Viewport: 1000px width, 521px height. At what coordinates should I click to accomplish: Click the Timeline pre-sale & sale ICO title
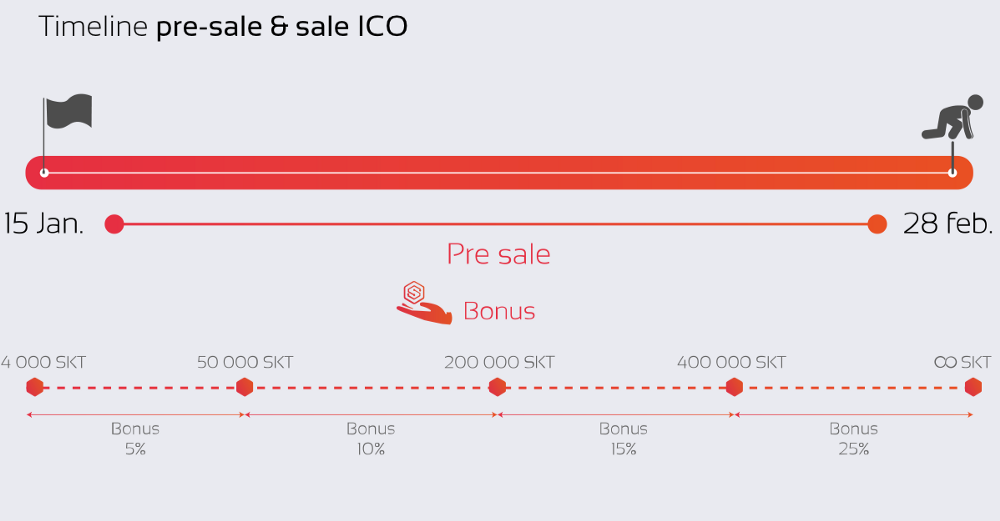[x=223, y=27]
